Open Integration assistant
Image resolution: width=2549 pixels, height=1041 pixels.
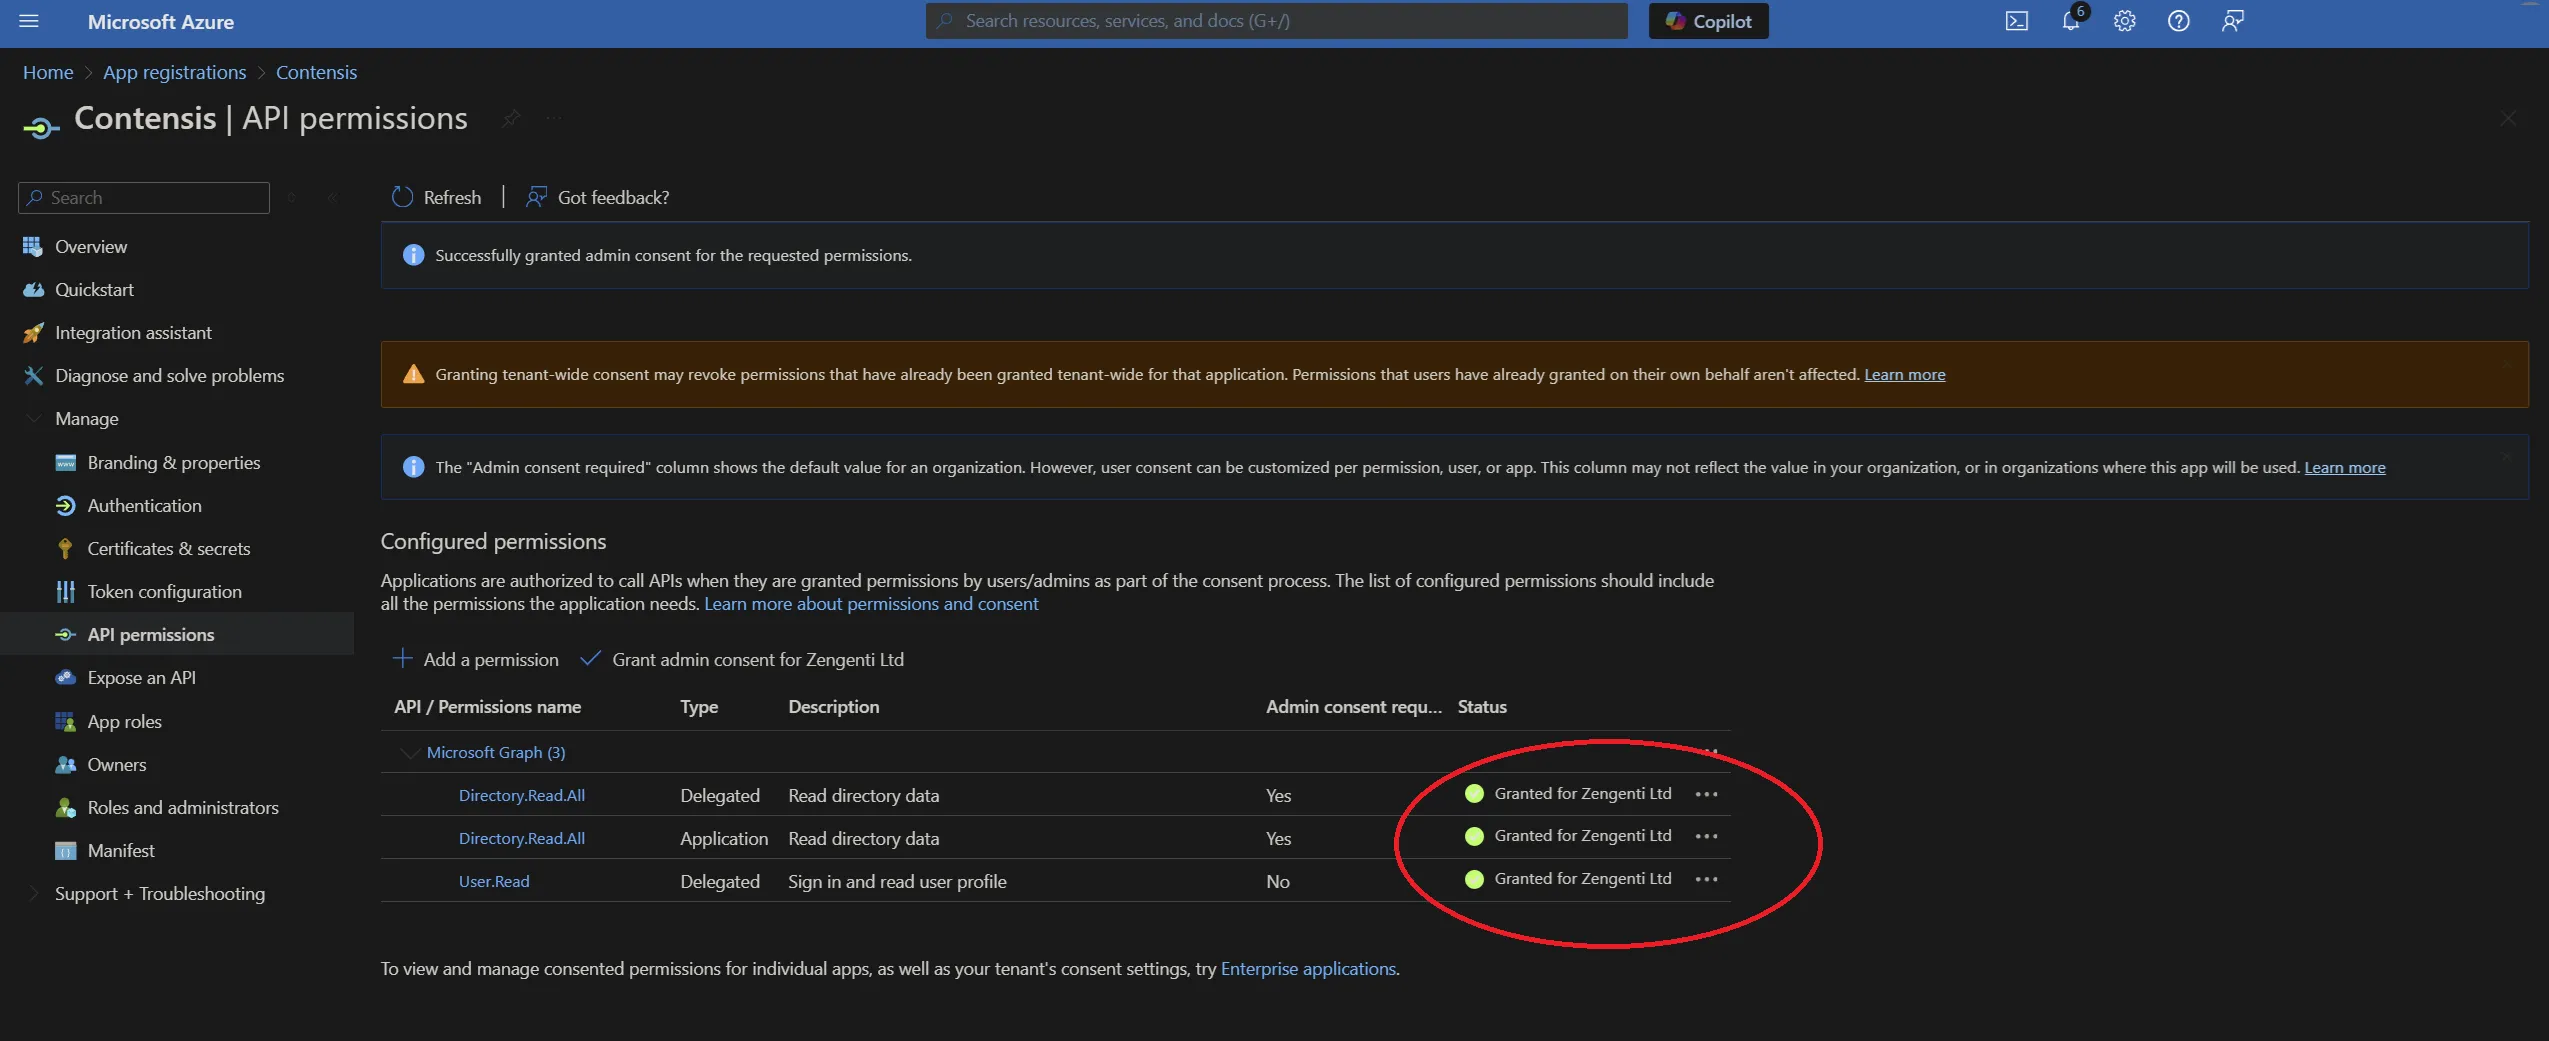pyautogui.click(x=133, y=332)
